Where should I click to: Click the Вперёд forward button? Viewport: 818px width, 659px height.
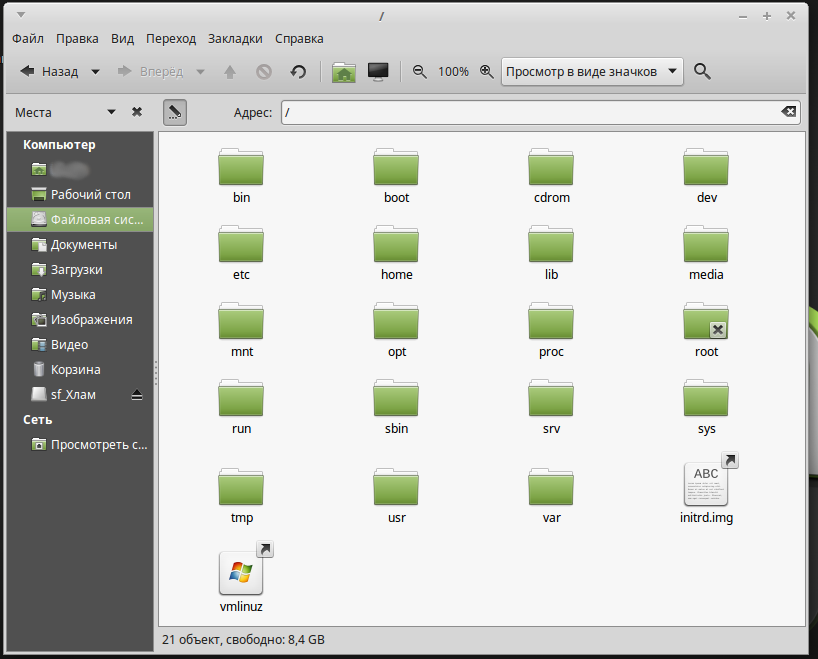pos(150,71)
